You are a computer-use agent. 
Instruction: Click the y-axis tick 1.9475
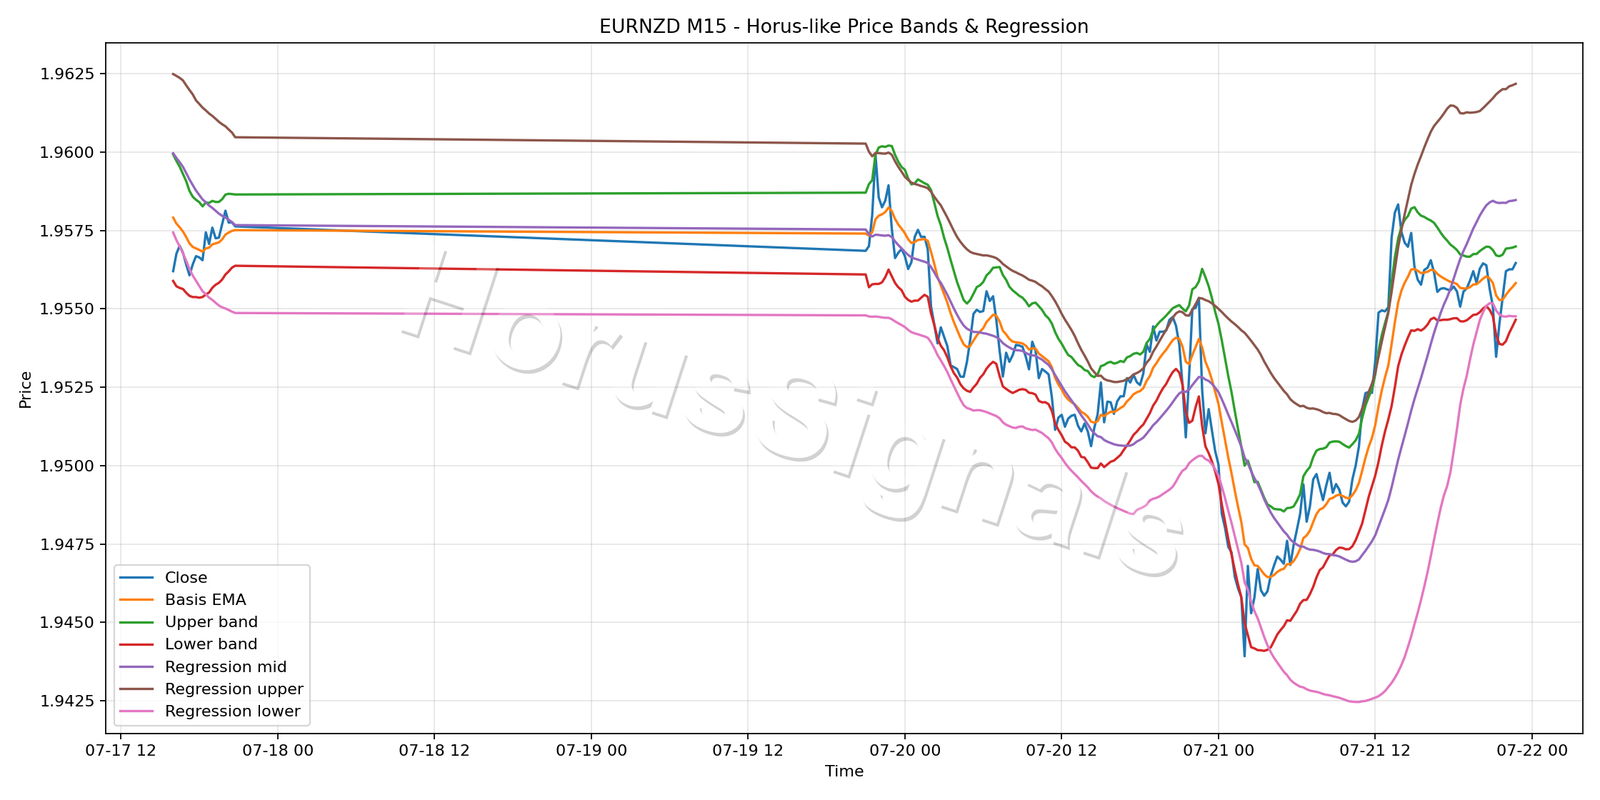[x=67, y=544]
